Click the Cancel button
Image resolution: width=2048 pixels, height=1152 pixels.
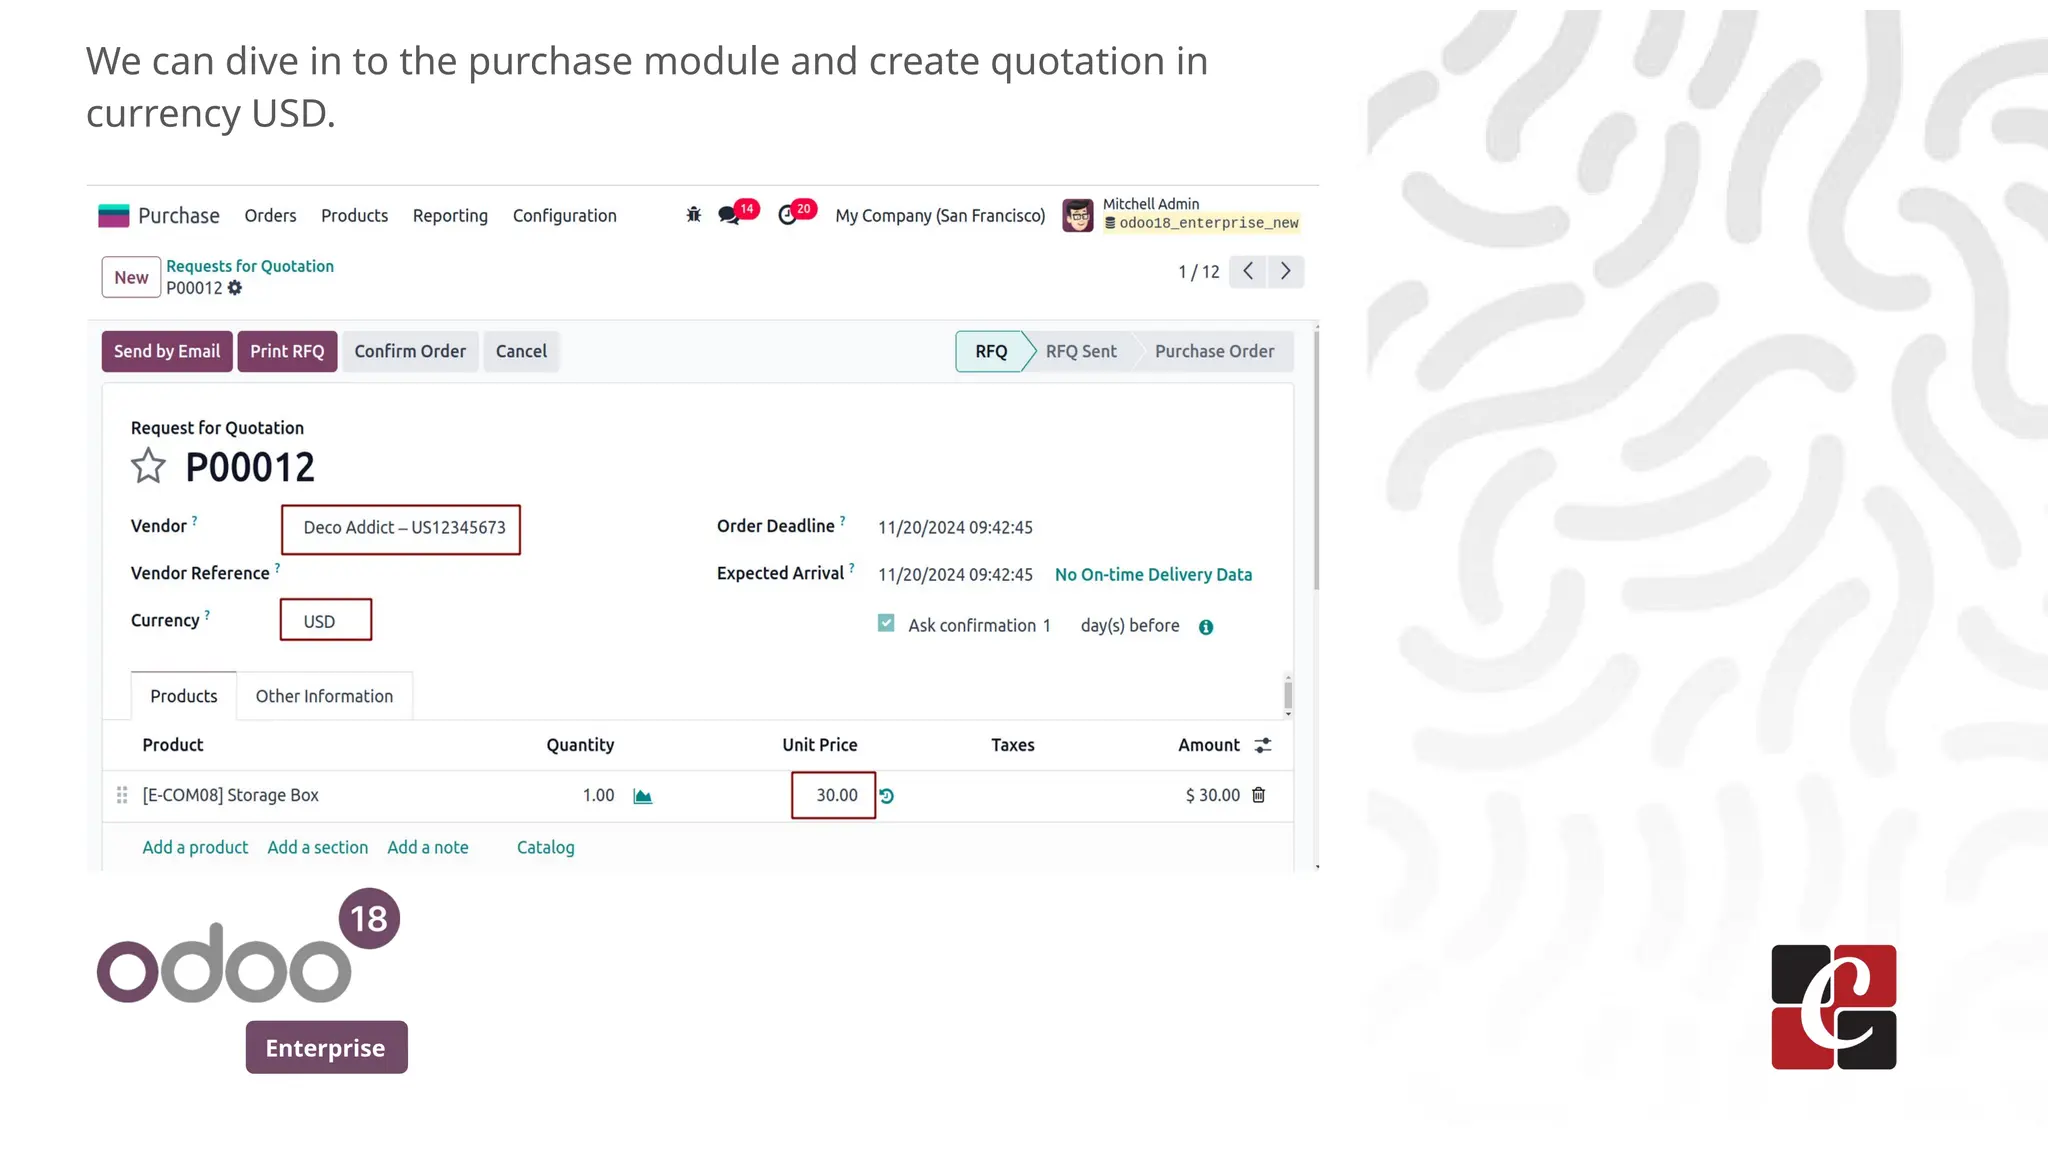521,352
